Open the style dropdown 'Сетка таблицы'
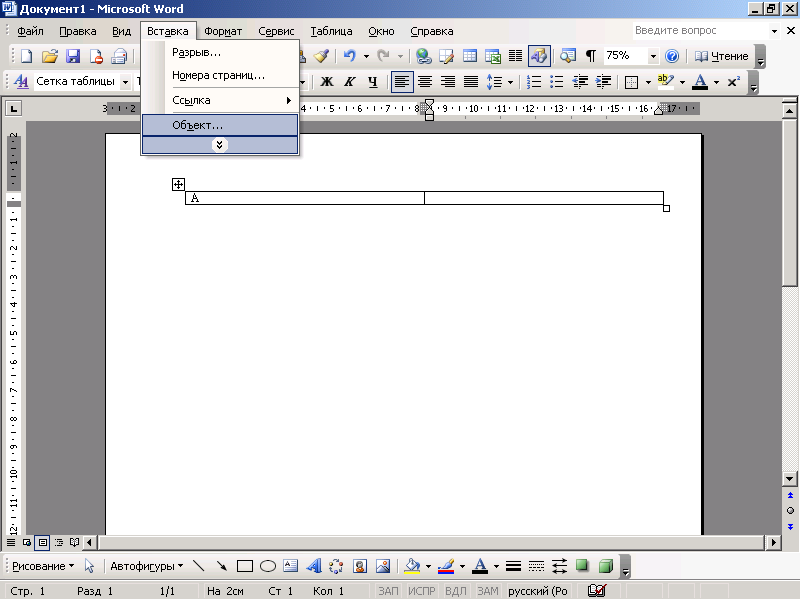The width and height of the screenshot is (800, 600). [126, 82]
